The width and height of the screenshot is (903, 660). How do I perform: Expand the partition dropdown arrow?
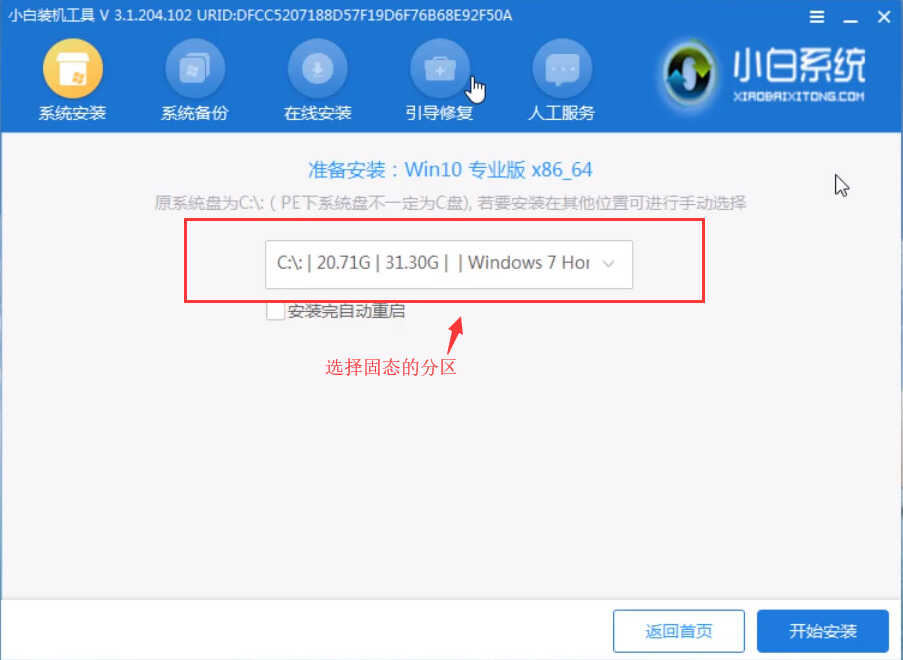coord(608,264)
